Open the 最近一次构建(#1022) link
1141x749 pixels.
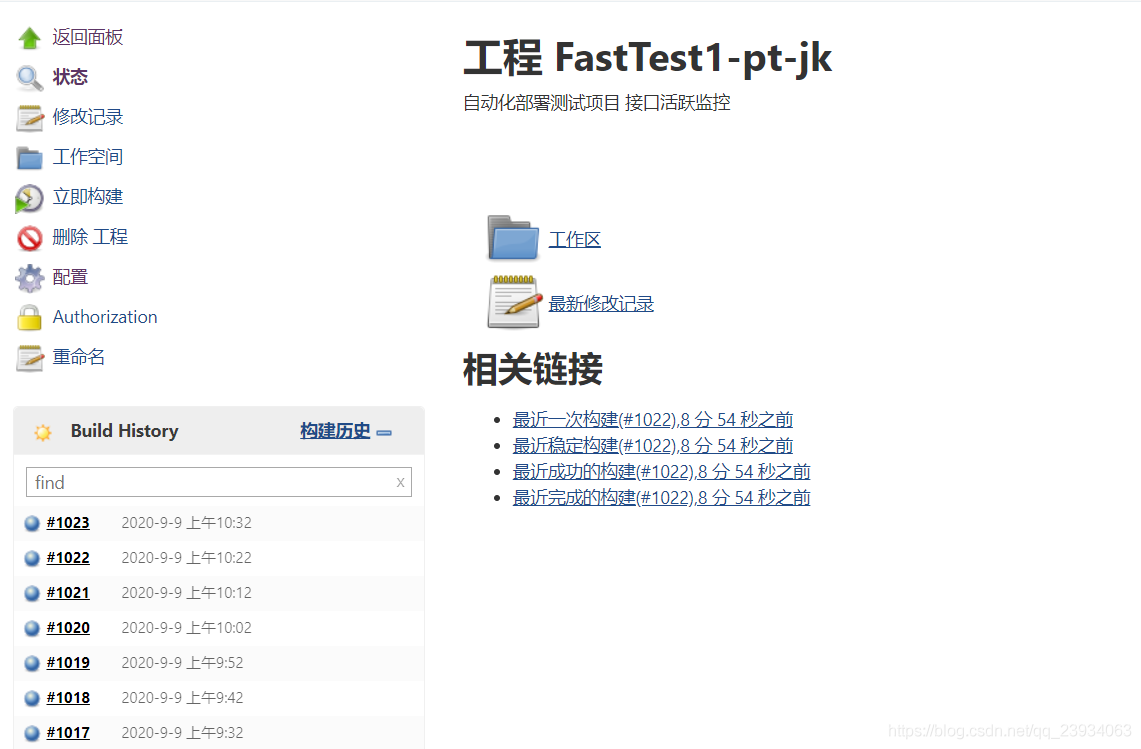coord(653,419)
